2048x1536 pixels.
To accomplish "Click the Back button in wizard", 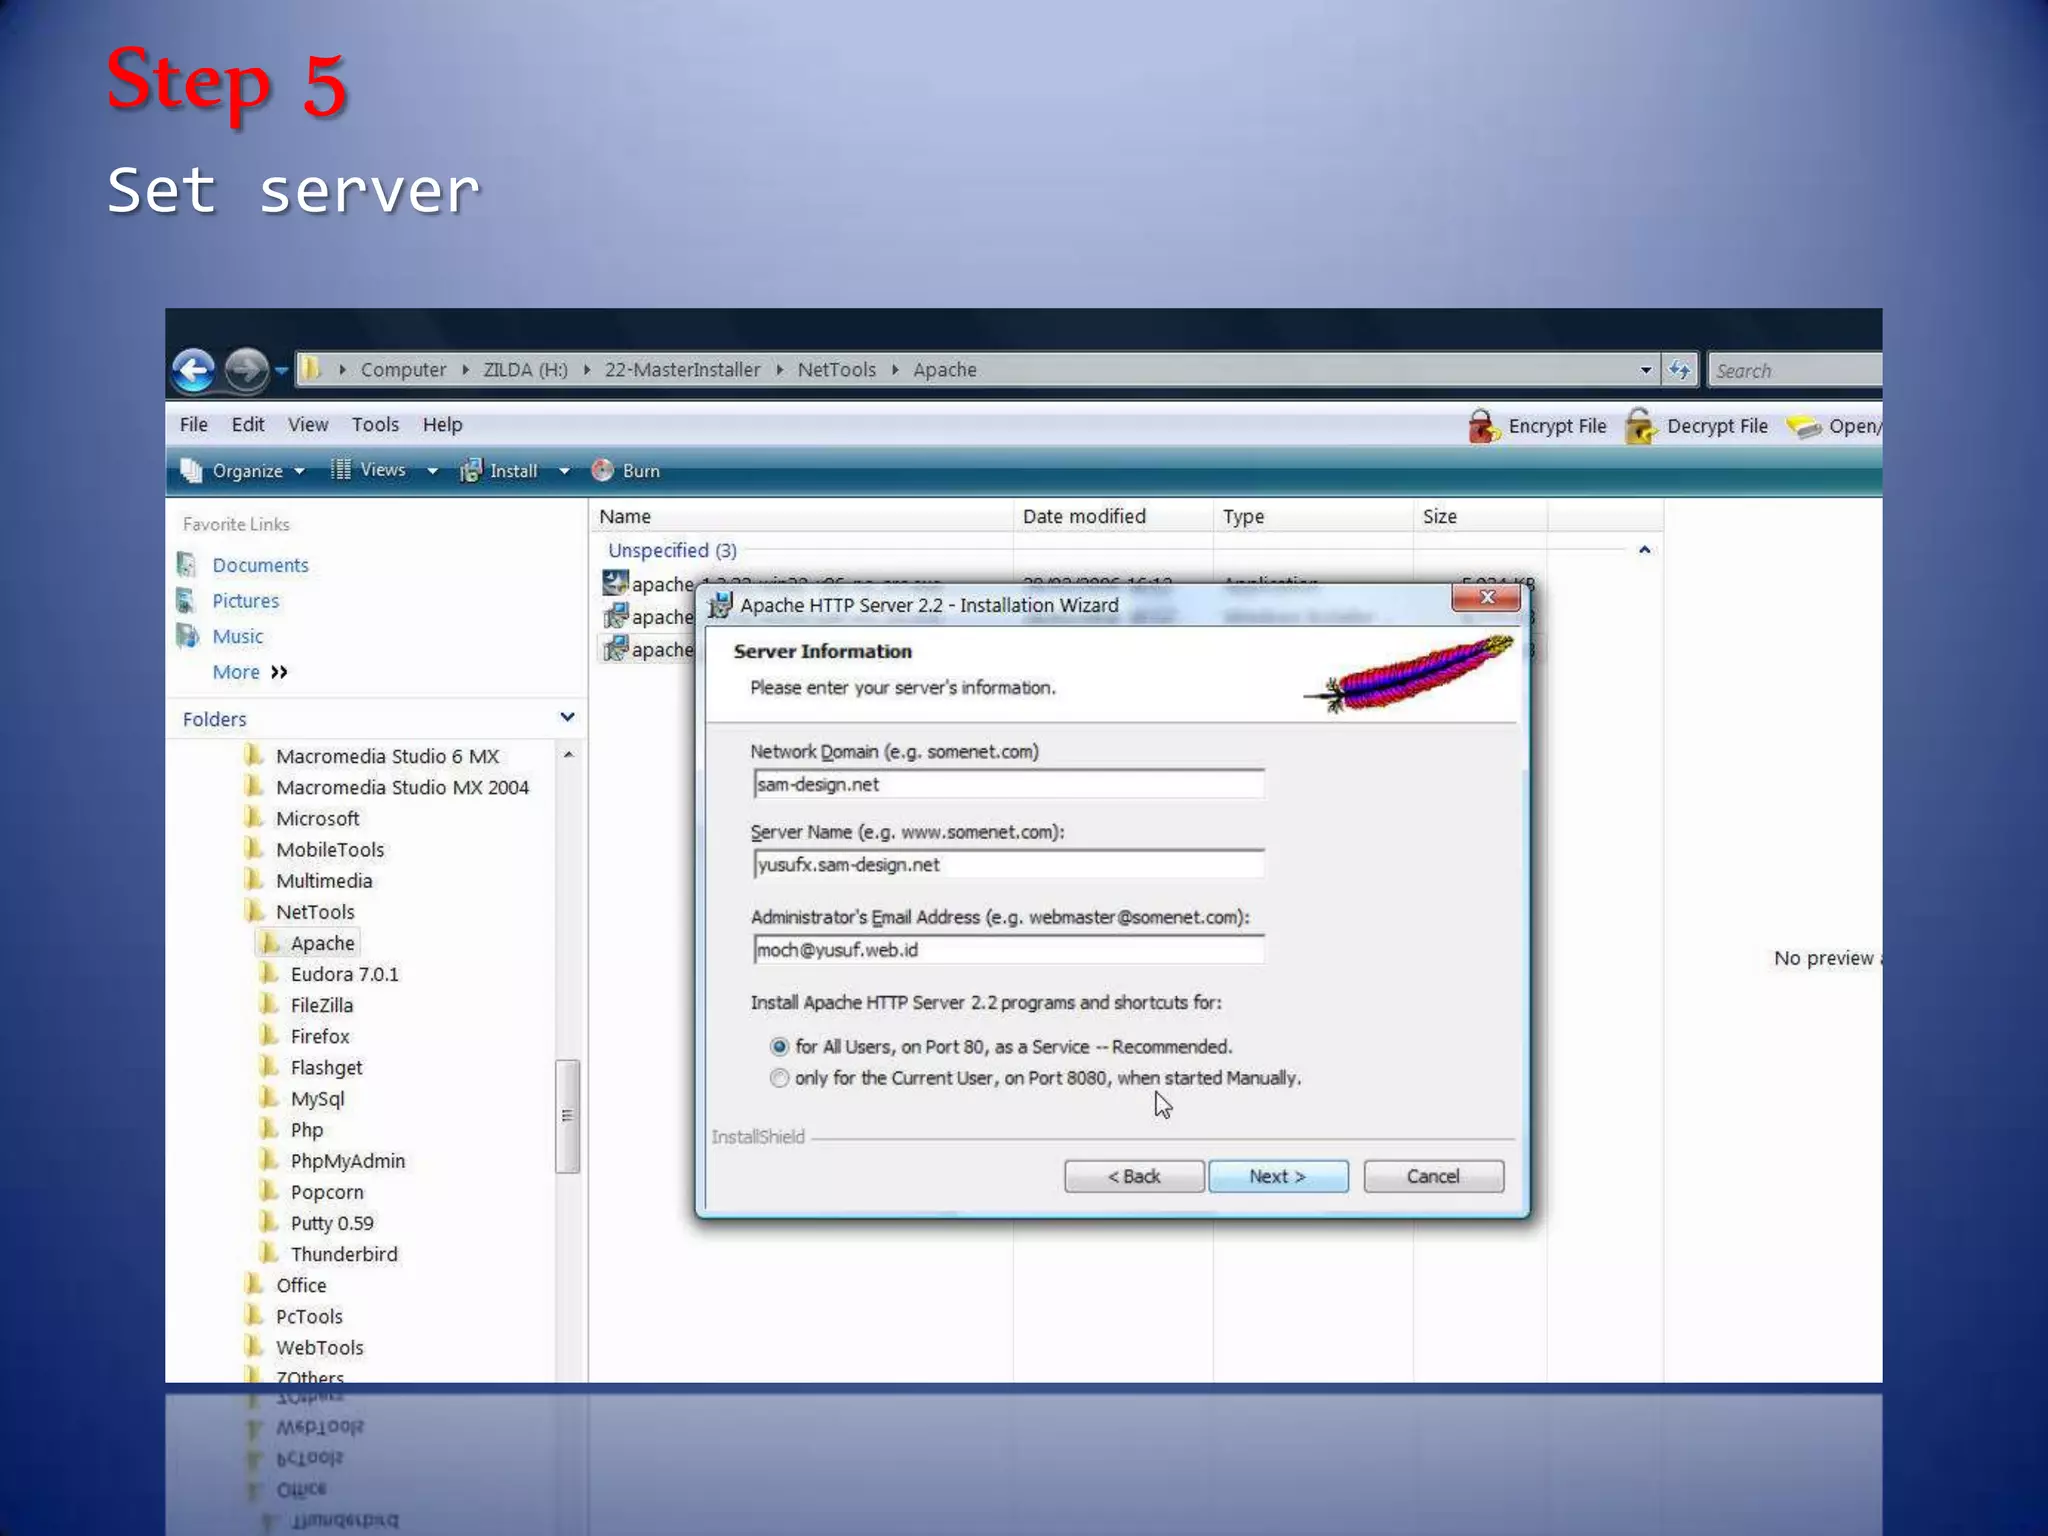I will click(1134, 1176).
